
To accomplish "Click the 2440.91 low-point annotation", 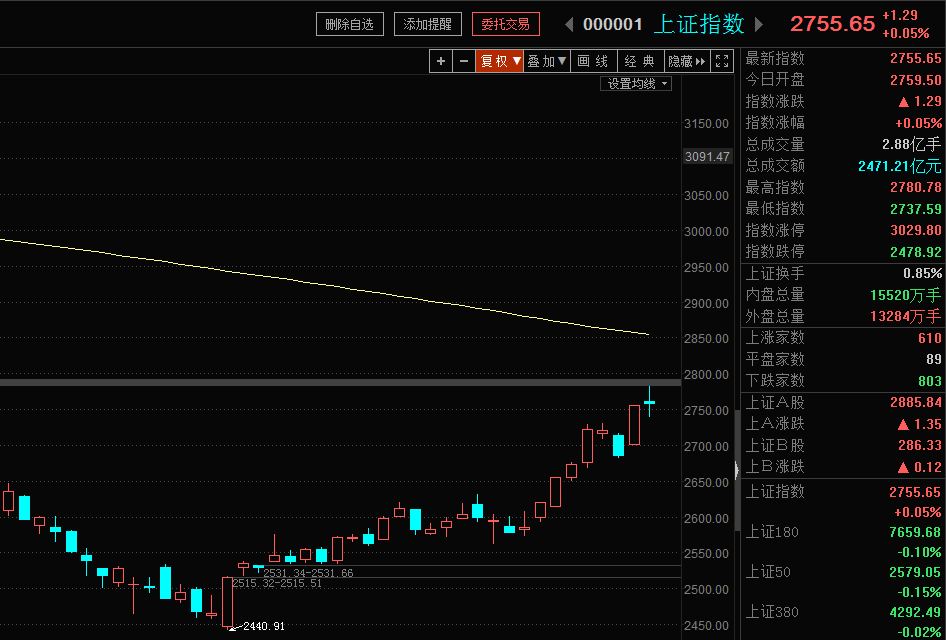I will pos(264,627).
